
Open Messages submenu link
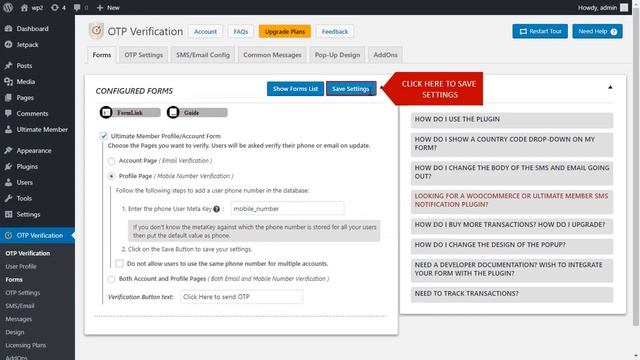click(x=18, y=319)
